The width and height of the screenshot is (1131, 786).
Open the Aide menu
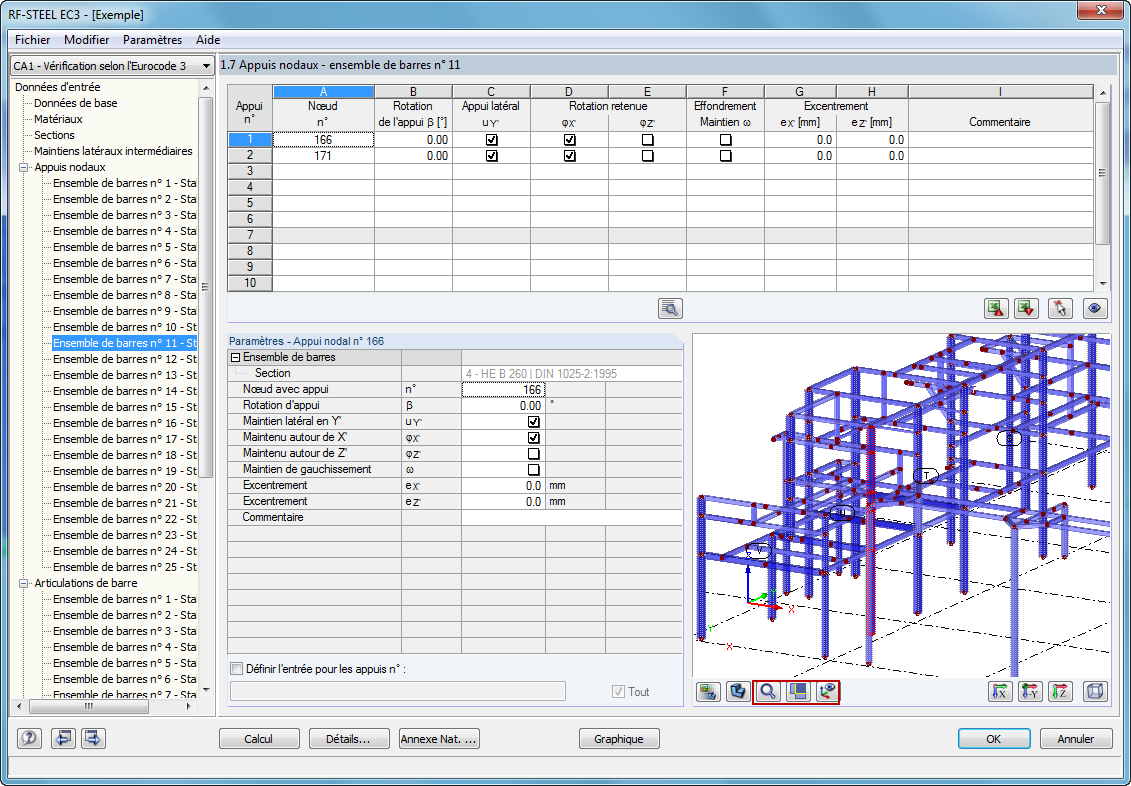pyautogui.click(x=208, y=40)
